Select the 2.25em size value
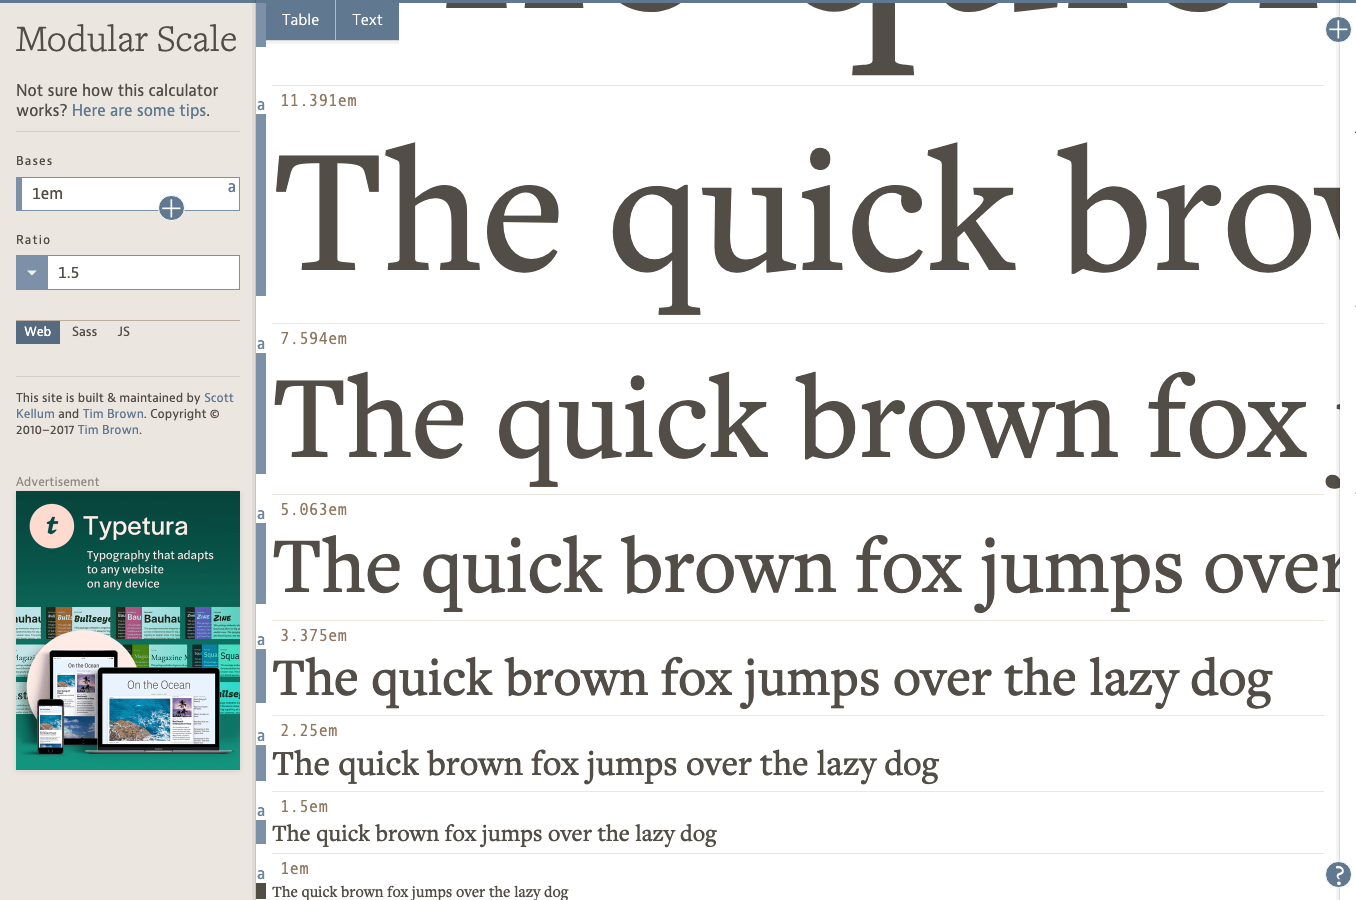 click(x=309, y=731)
